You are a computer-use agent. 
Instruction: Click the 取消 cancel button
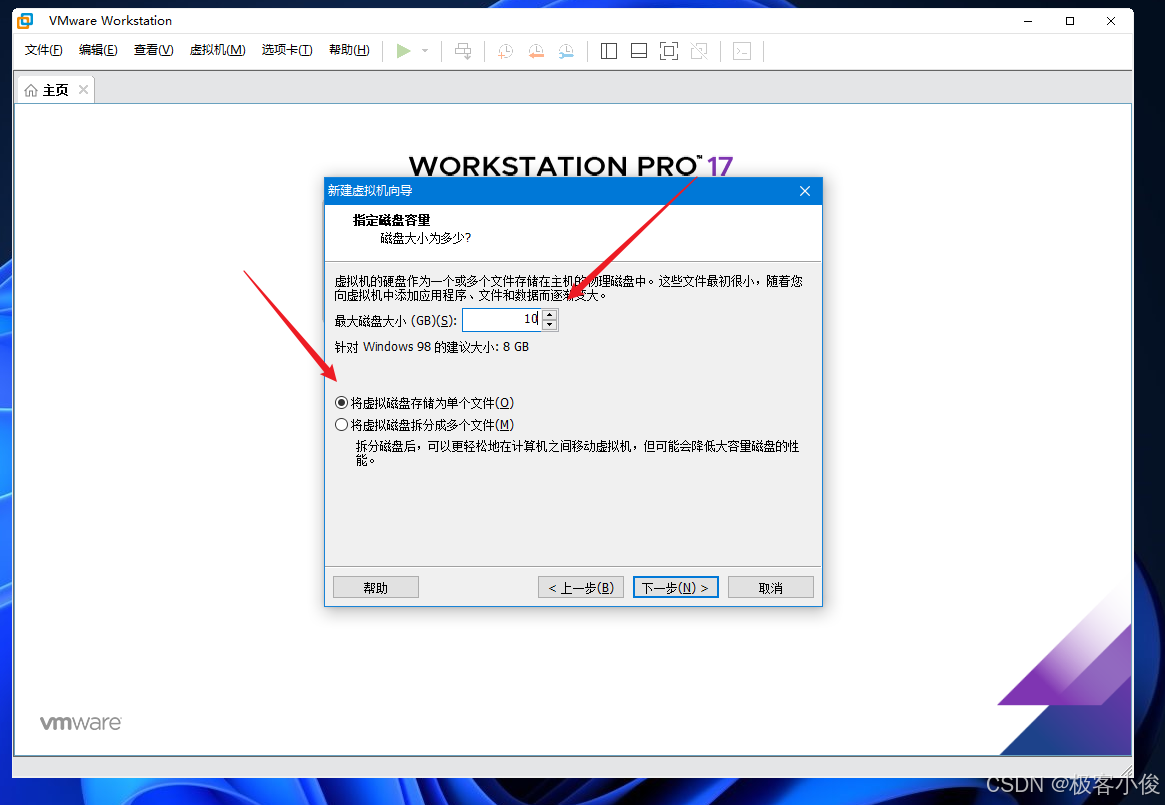click(770, 587)
